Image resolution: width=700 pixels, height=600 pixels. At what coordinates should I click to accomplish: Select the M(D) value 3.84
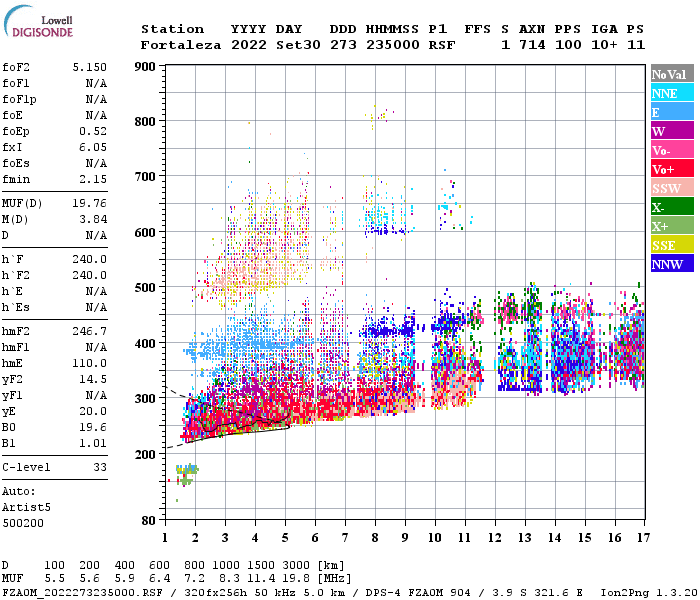click(93, 219)
